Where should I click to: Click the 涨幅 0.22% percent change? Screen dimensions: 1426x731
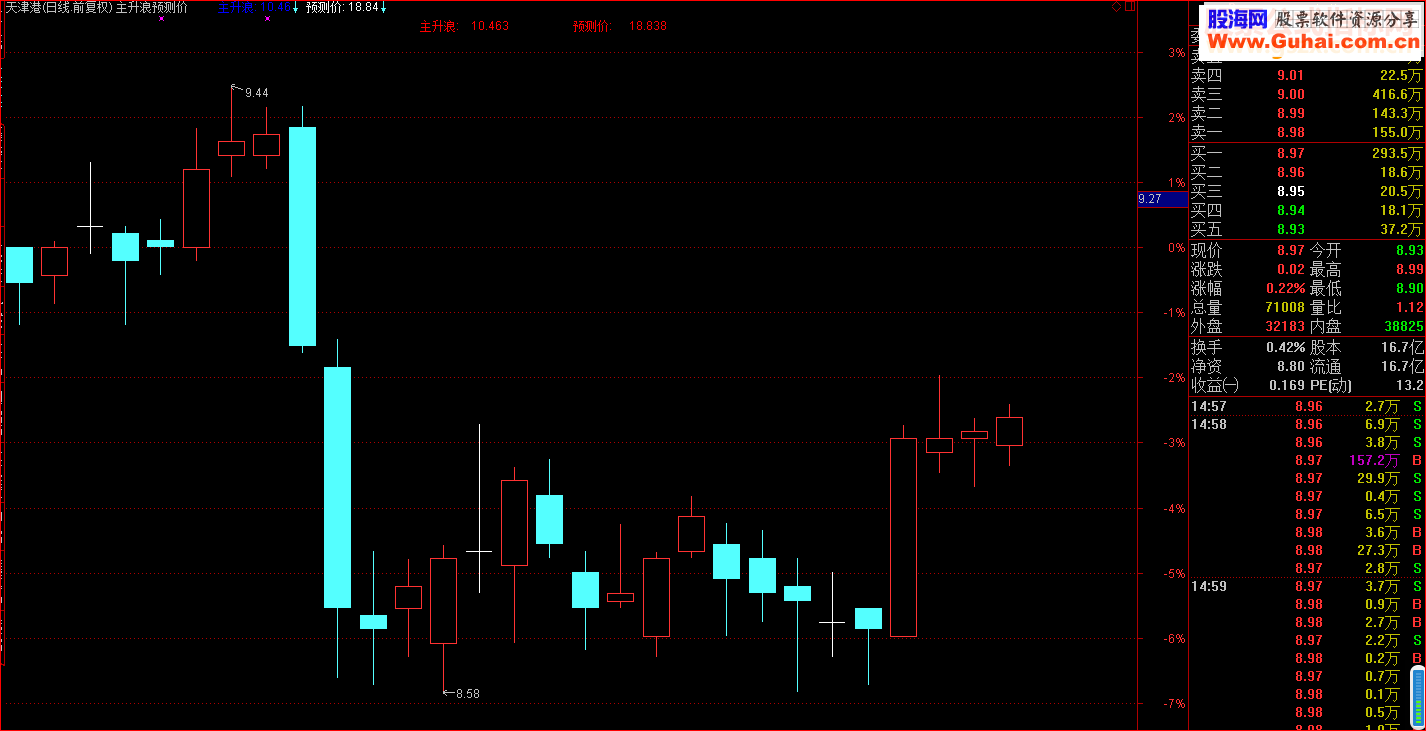(1285, 288)
